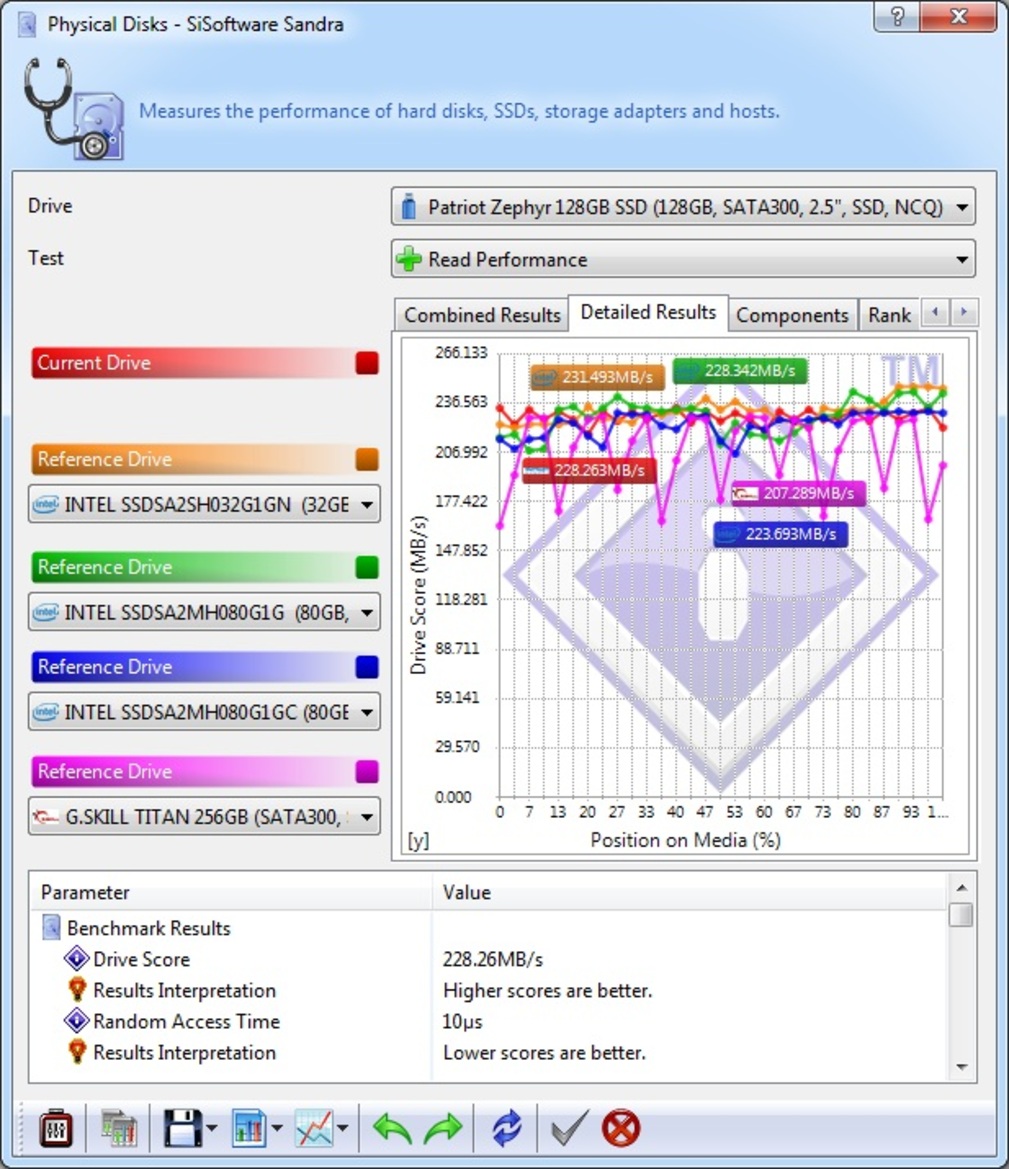Click the [y] axis toggle on the chart
The image size is (1009, 1169).
pos(418,841)
